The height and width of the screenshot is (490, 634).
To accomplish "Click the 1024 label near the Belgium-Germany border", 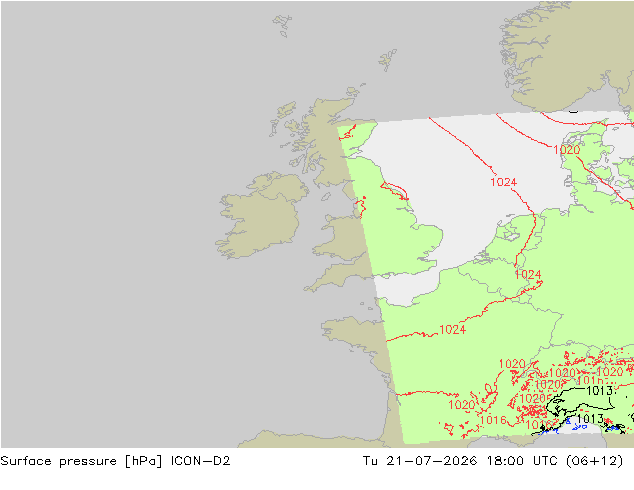I will pyautogui.click(x=528, y=275).
